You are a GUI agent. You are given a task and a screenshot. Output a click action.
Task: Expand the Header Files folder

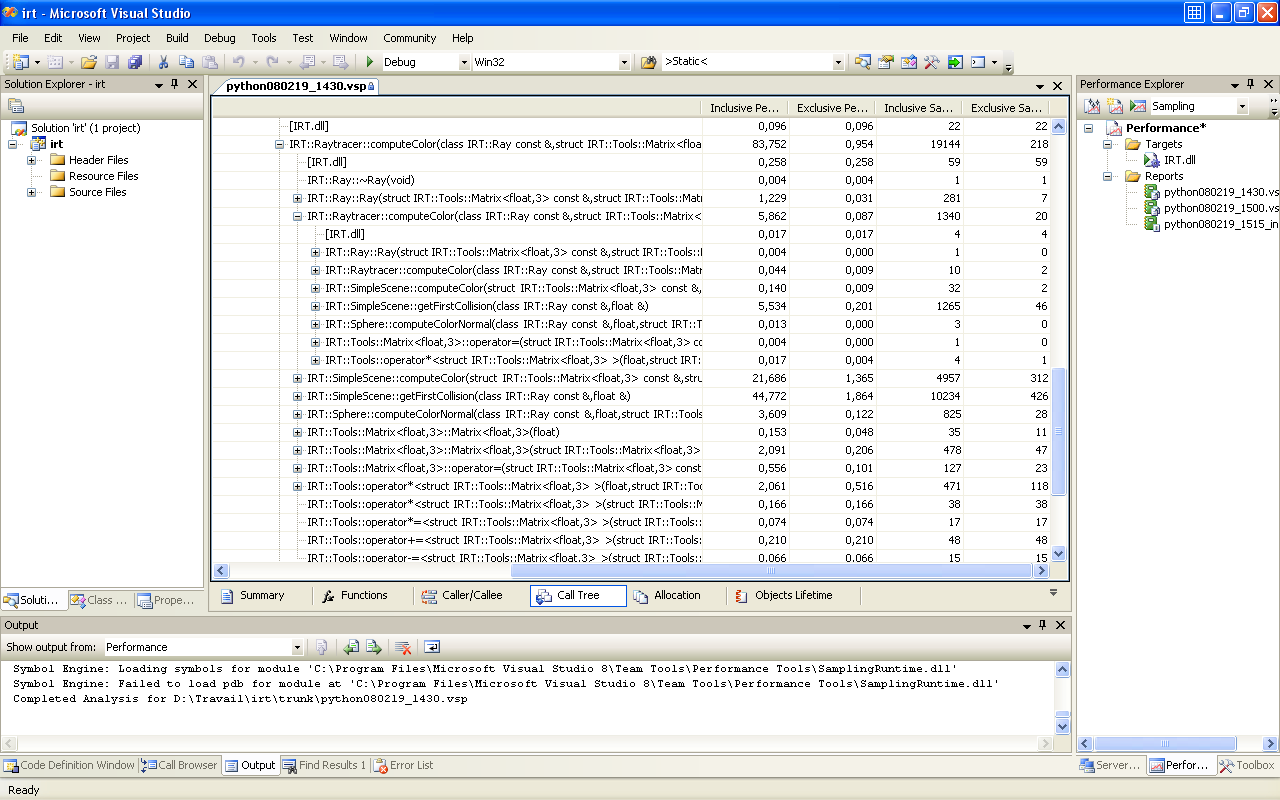pyautogui.click(x=32, y=160)
